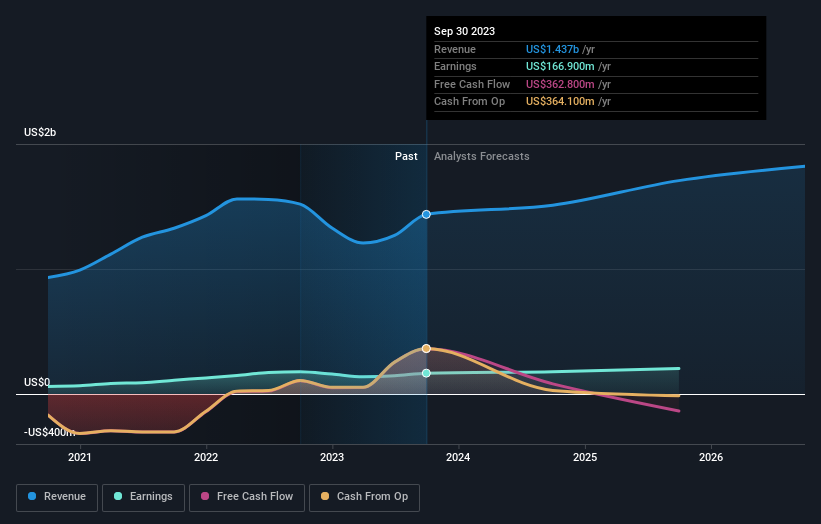Click the -US$400m y-axis label
Screen dimensions: 821x524
click(x=49, y=432)
